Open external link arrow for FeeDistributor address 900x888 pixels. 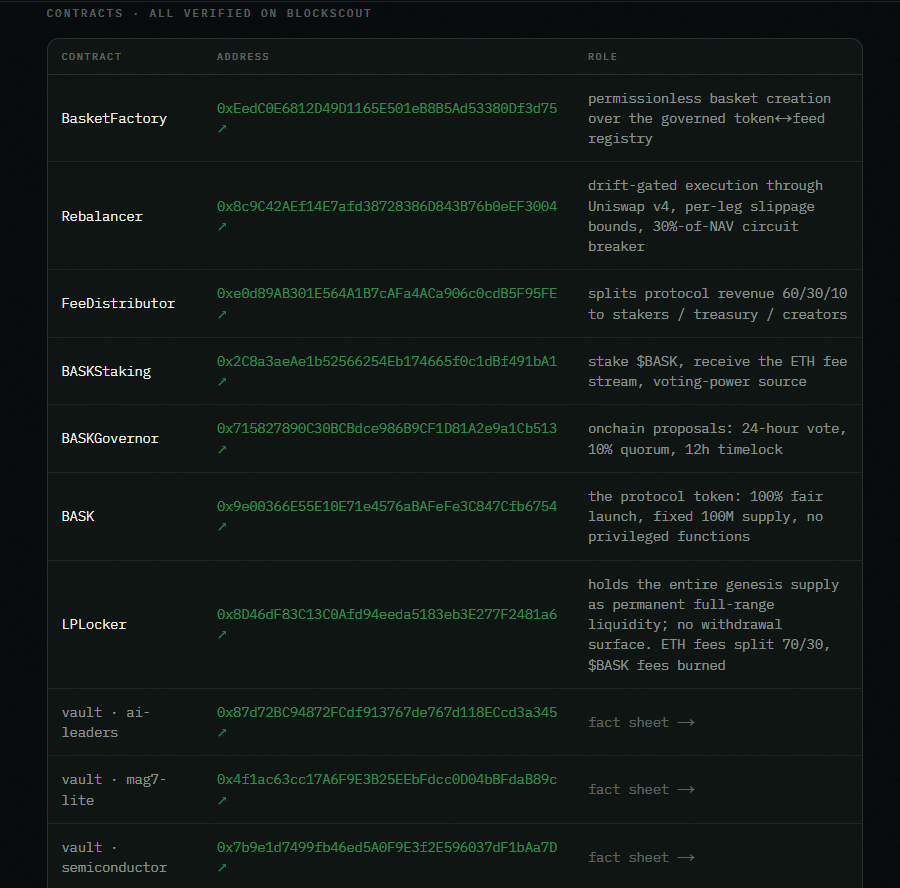pyautogui.click(x=222, y=315)
